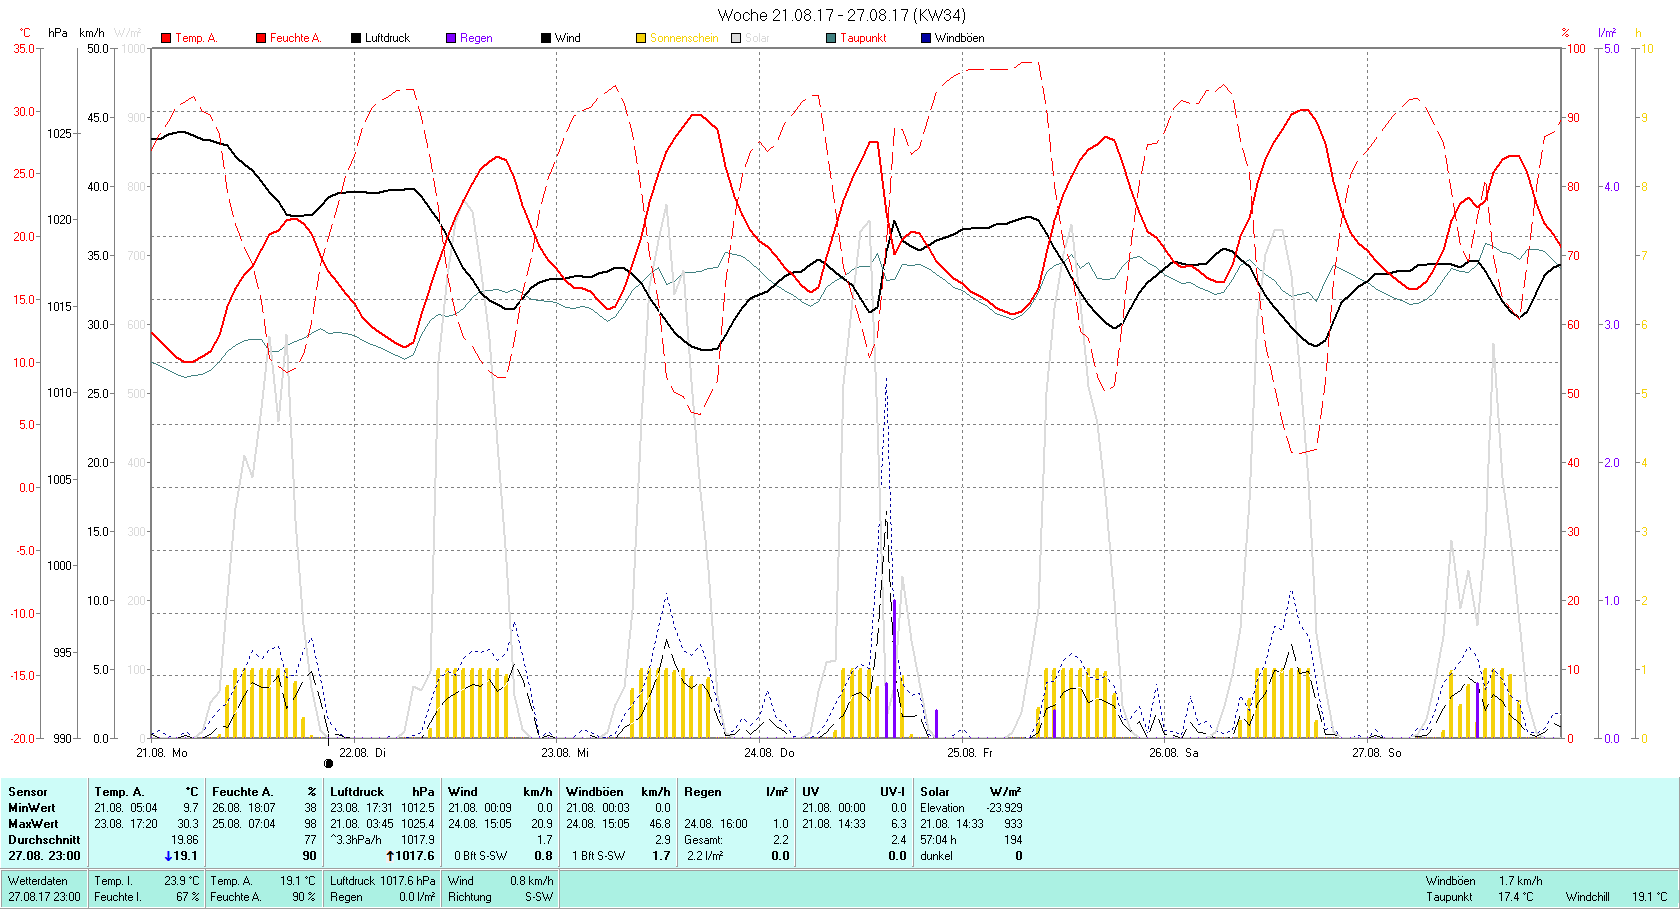Click the 'Luftdruck' legend label
1680x909 pixels.
tap(387, 38)
